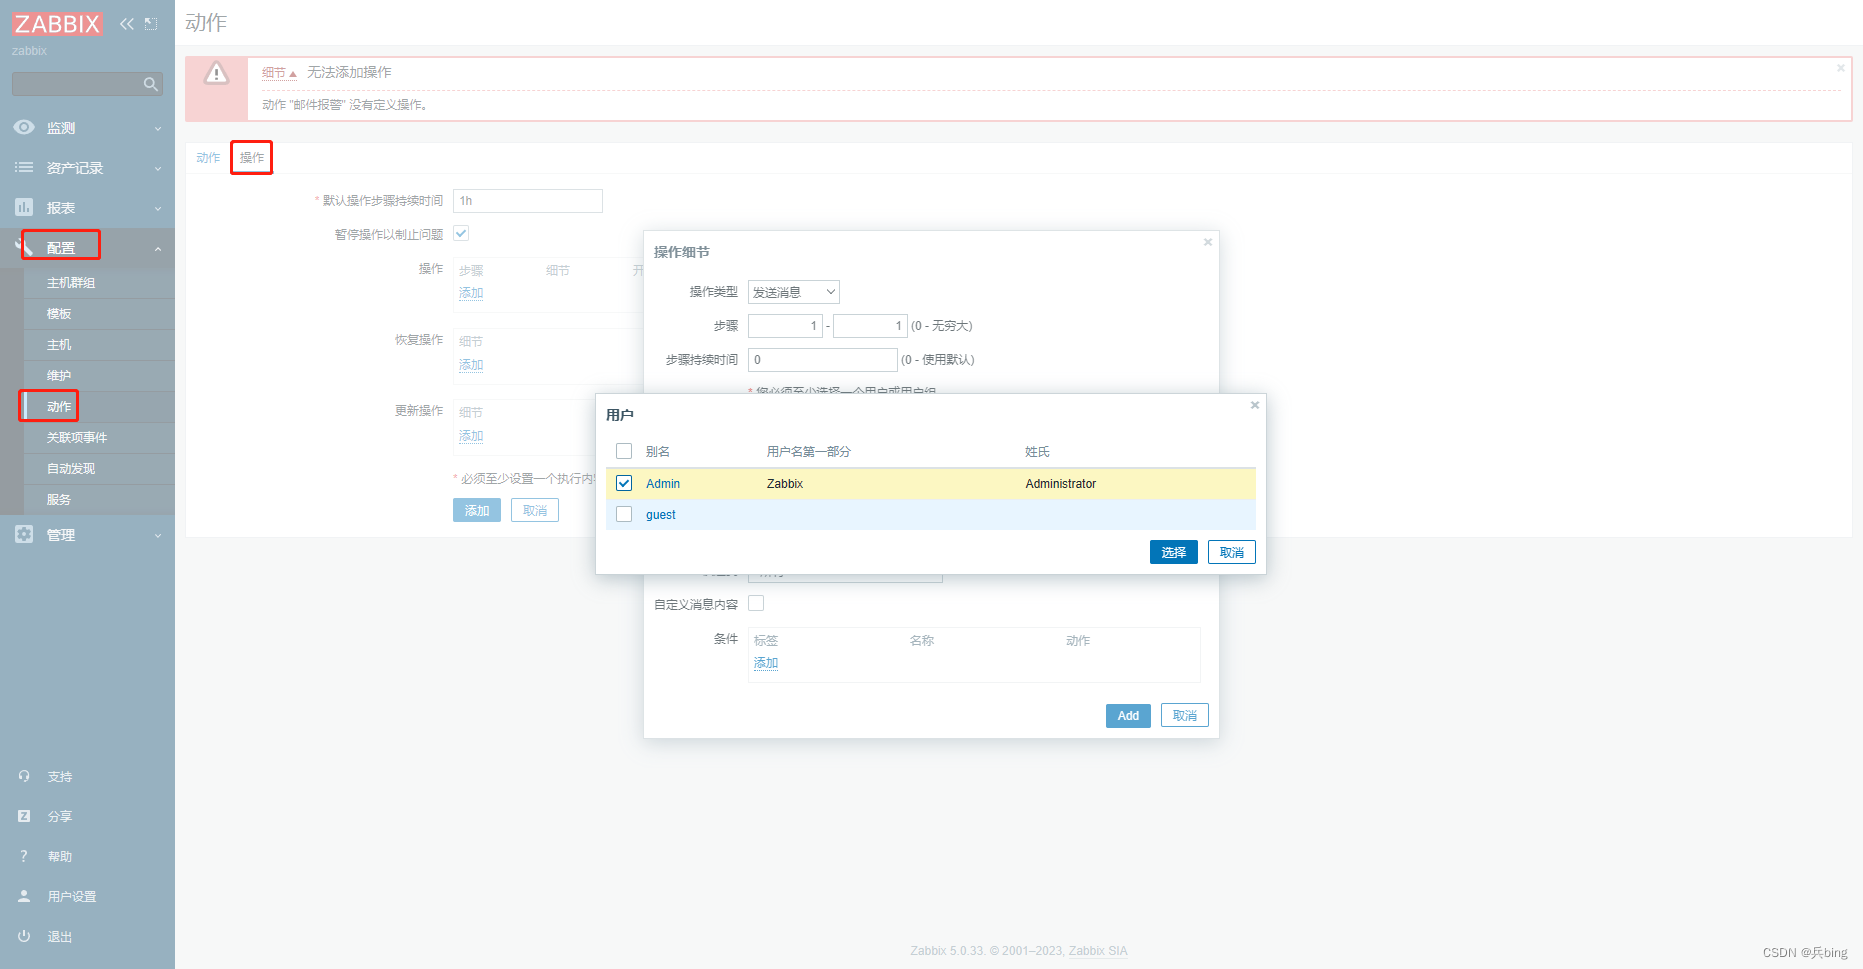This screenshot has width=1863, height=969.
Task: Click 取消 button in 用户 dialog
Action: point(1232,552)
